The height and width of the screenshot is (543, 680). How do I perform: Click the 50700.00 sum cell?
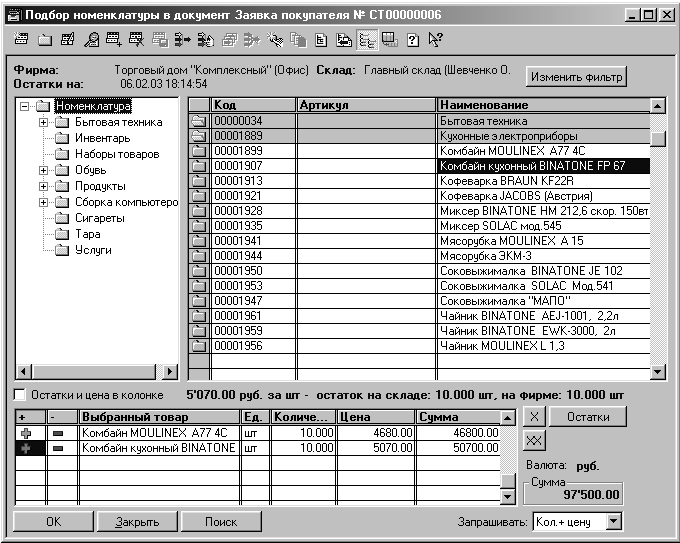(458, 448)
